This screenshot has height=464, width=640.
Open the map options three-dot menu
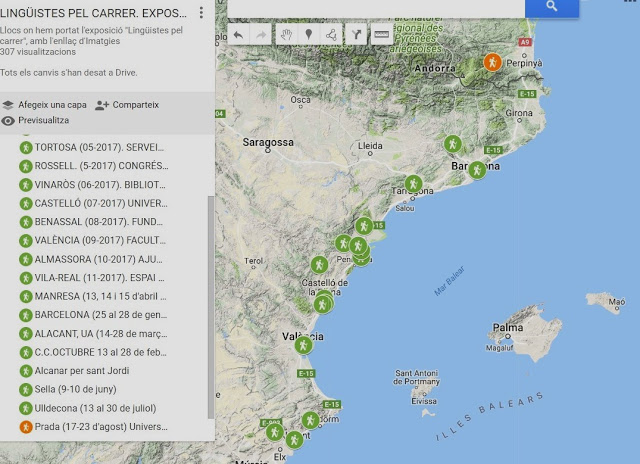tap(201, 13)
